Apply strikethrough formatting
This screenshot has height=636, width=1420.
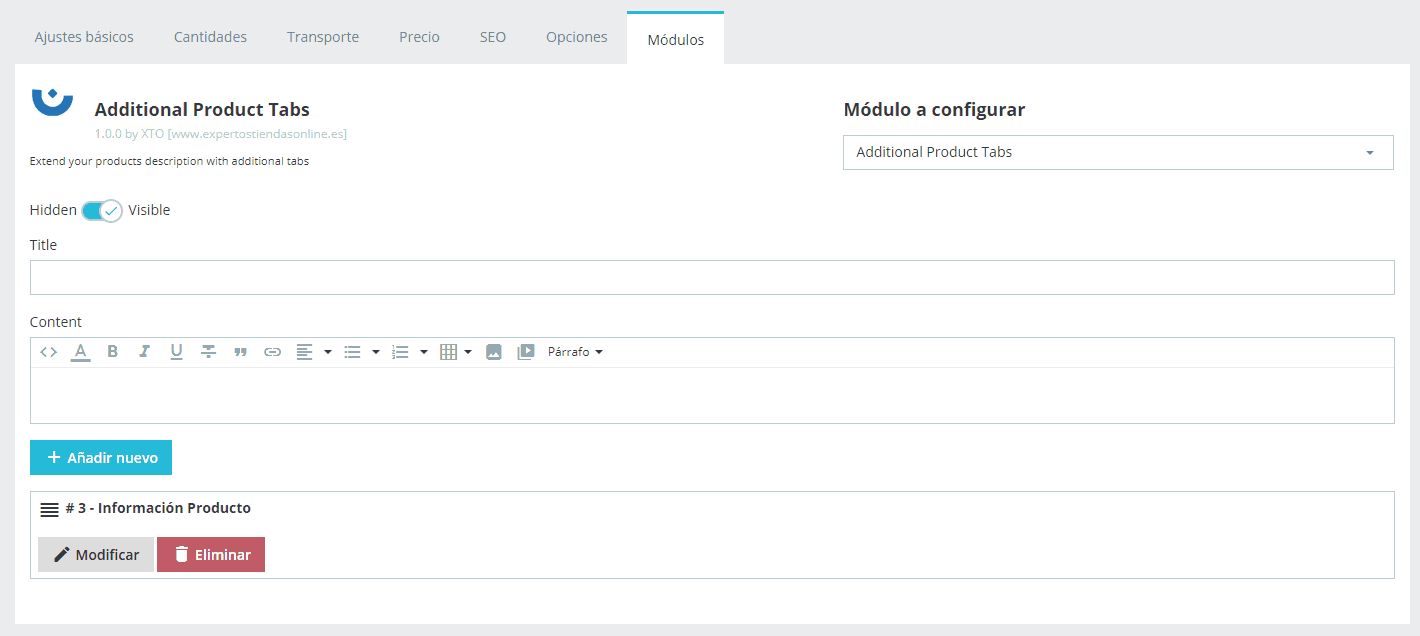point(208,352)
